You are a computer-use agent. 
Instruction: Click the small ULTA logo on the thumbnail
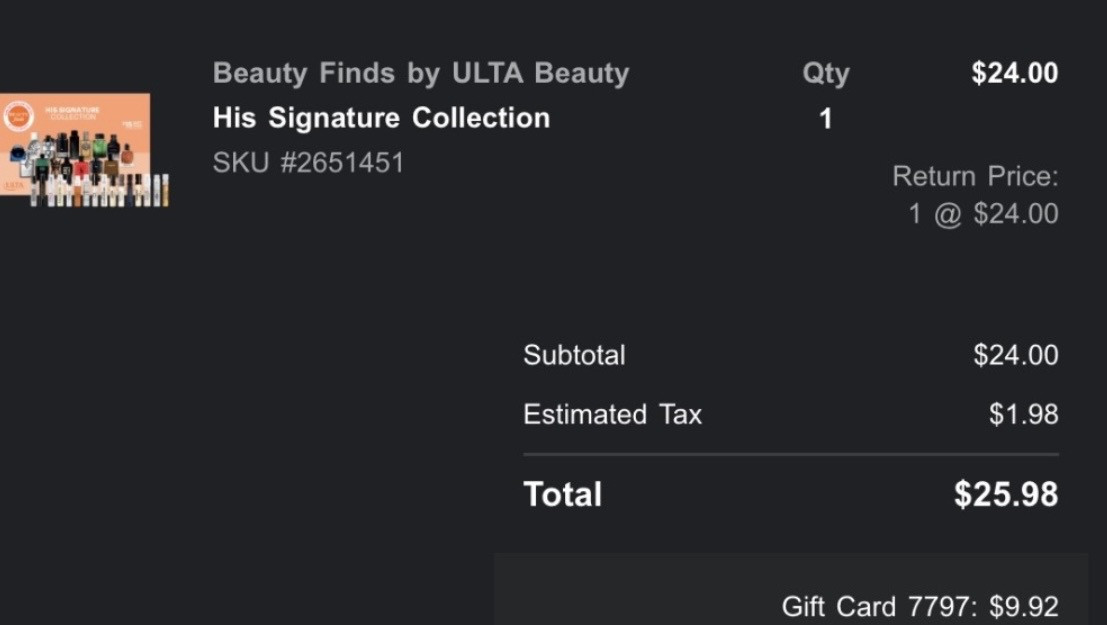pos(14,185)
